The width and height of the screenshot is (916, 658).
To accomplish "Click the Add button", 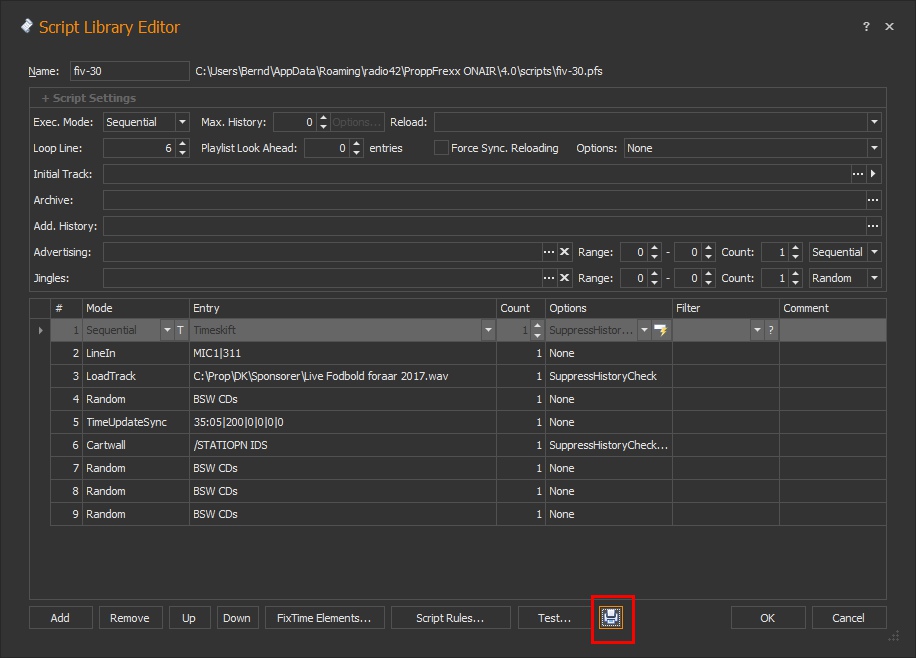I will tap(60, 618).
